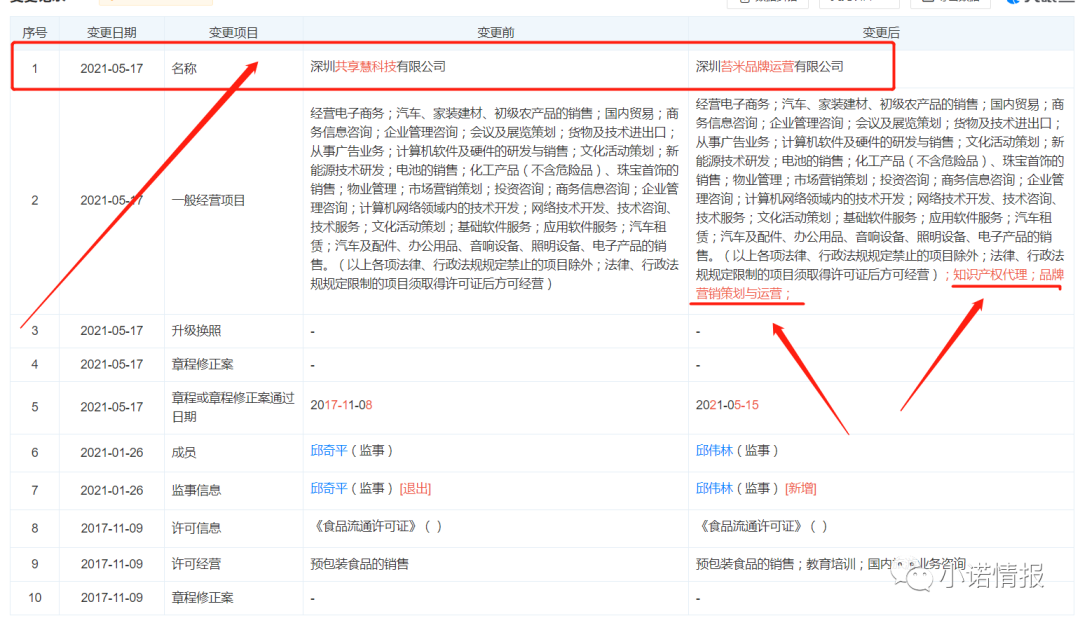The height and width of the screenshot is (623, 1080).
Task: Select the date 2021-05-15
Action: 727,405
